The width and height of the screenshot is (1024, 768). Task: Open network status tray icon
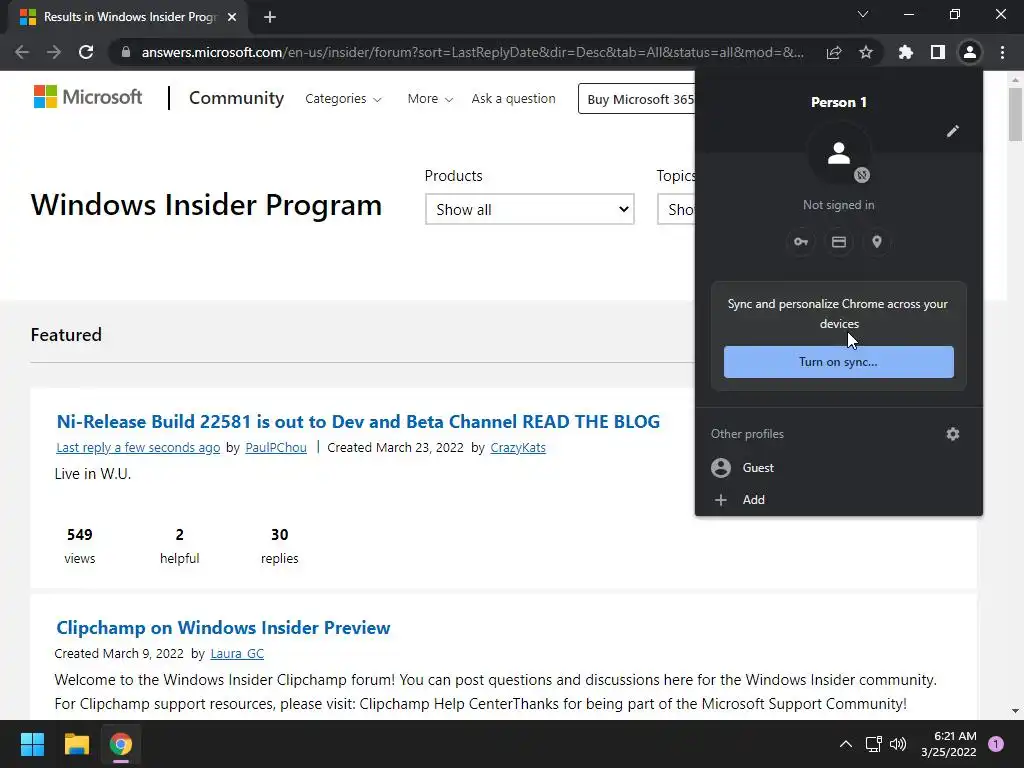[x=874, y=744]
